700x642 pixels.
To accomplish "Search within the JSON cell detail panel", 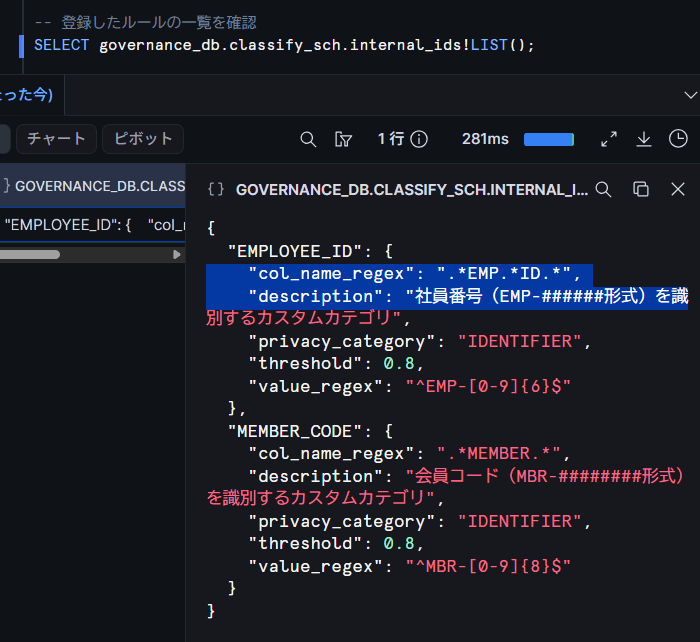I will tap(603, 189).
